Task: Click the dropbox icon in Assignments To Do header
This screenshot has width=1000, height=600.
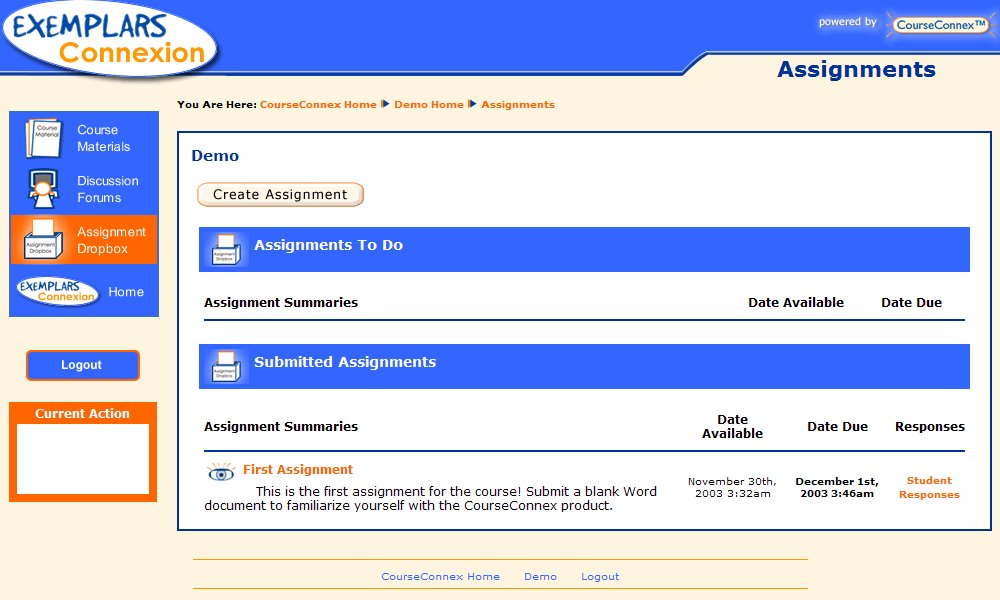Action: pyautogui.click(x=226, y=249)
